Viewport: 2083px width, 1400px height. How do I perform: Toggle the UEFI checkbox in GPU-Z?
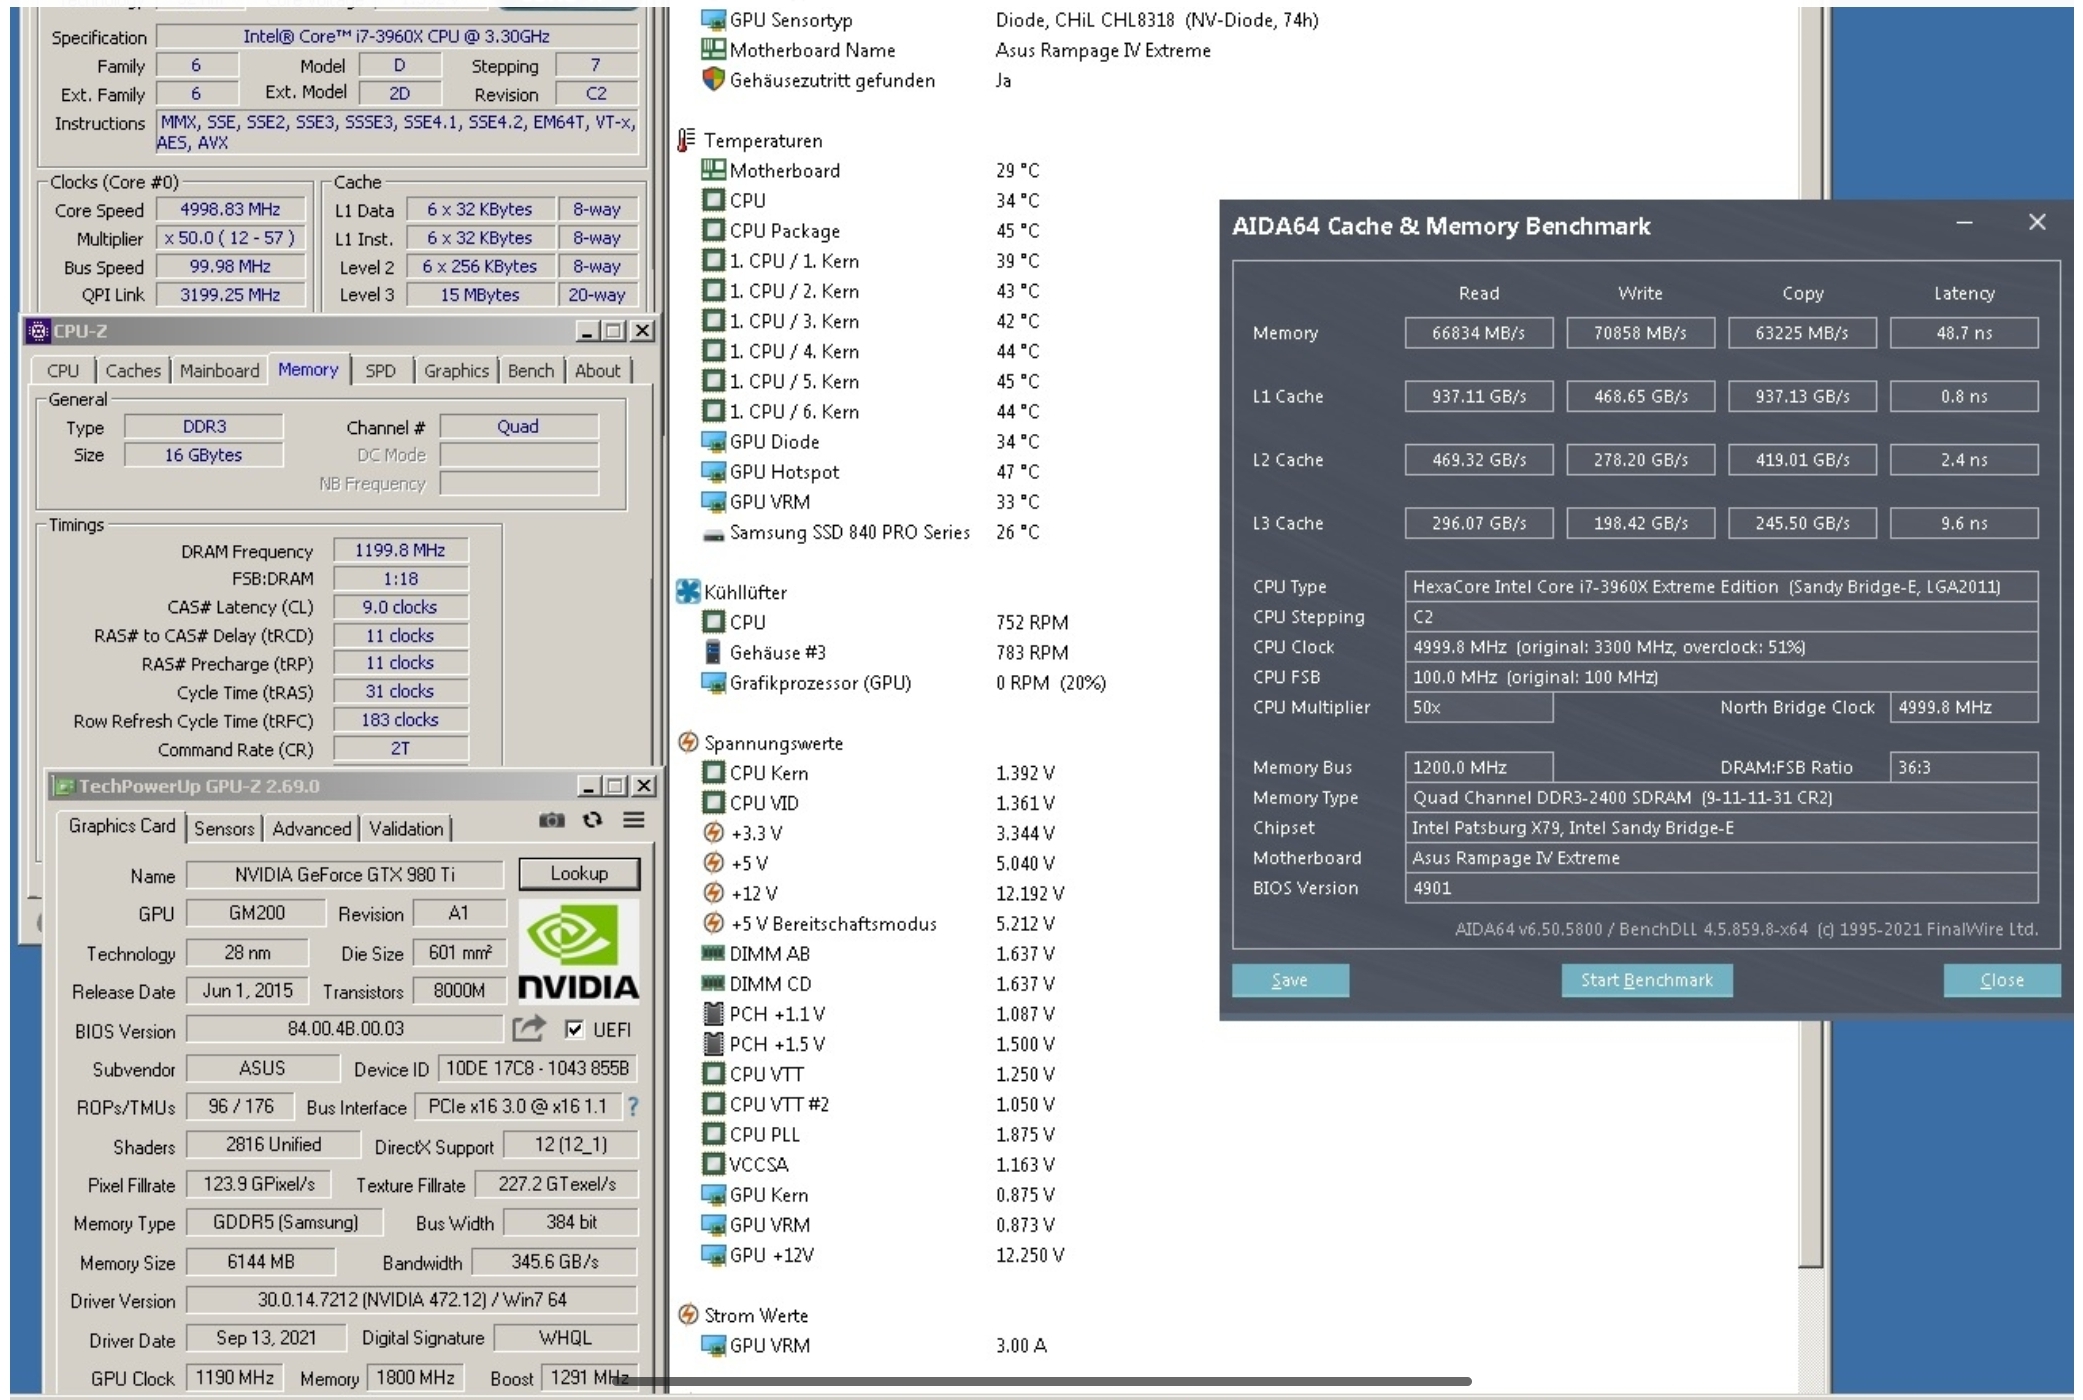(x=574, y=1029)
